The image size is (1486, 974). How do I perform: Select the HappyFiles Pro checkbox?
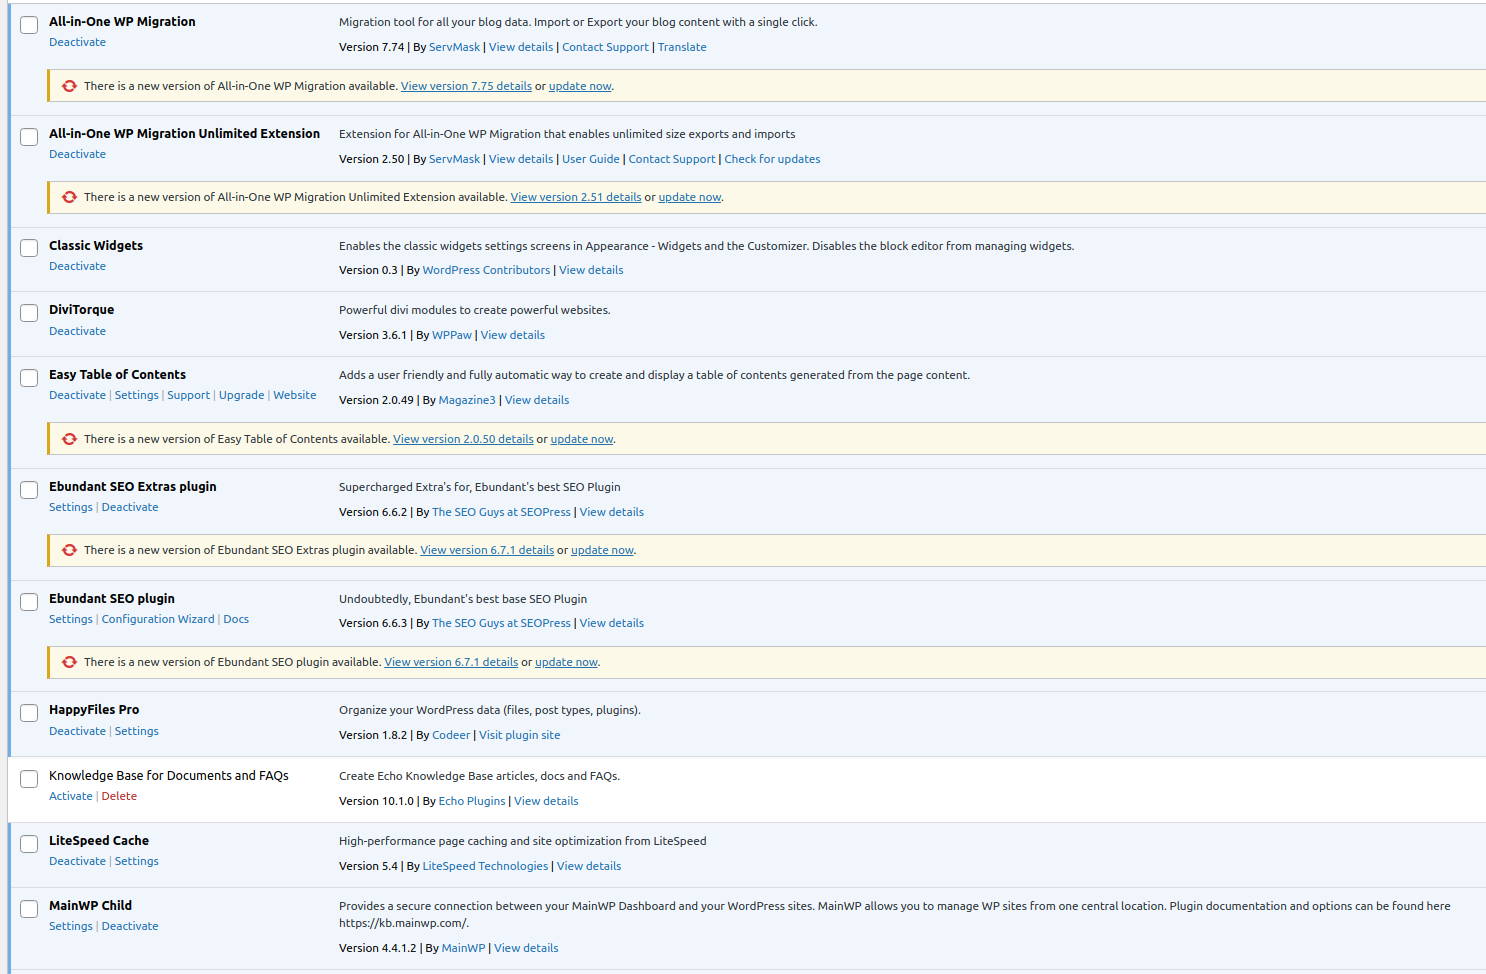[x=29, y=713]
